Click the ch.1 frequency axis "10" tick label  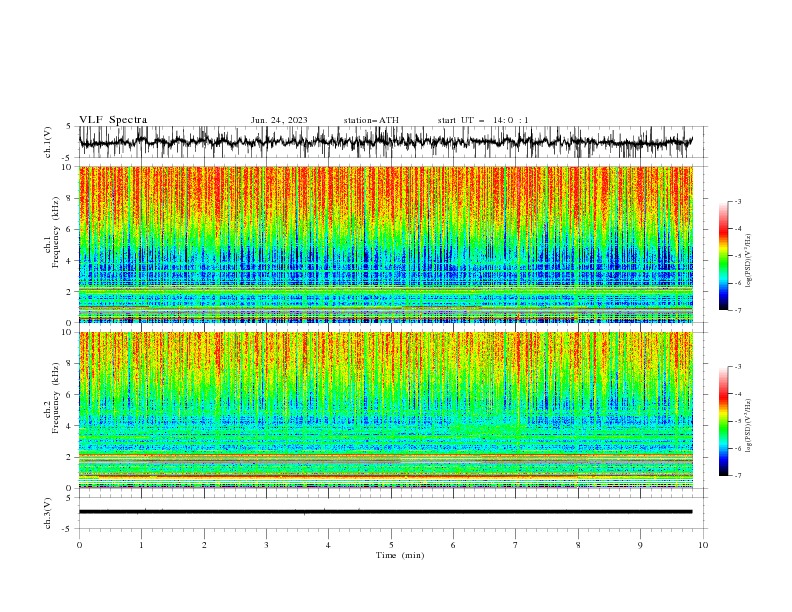68,167
